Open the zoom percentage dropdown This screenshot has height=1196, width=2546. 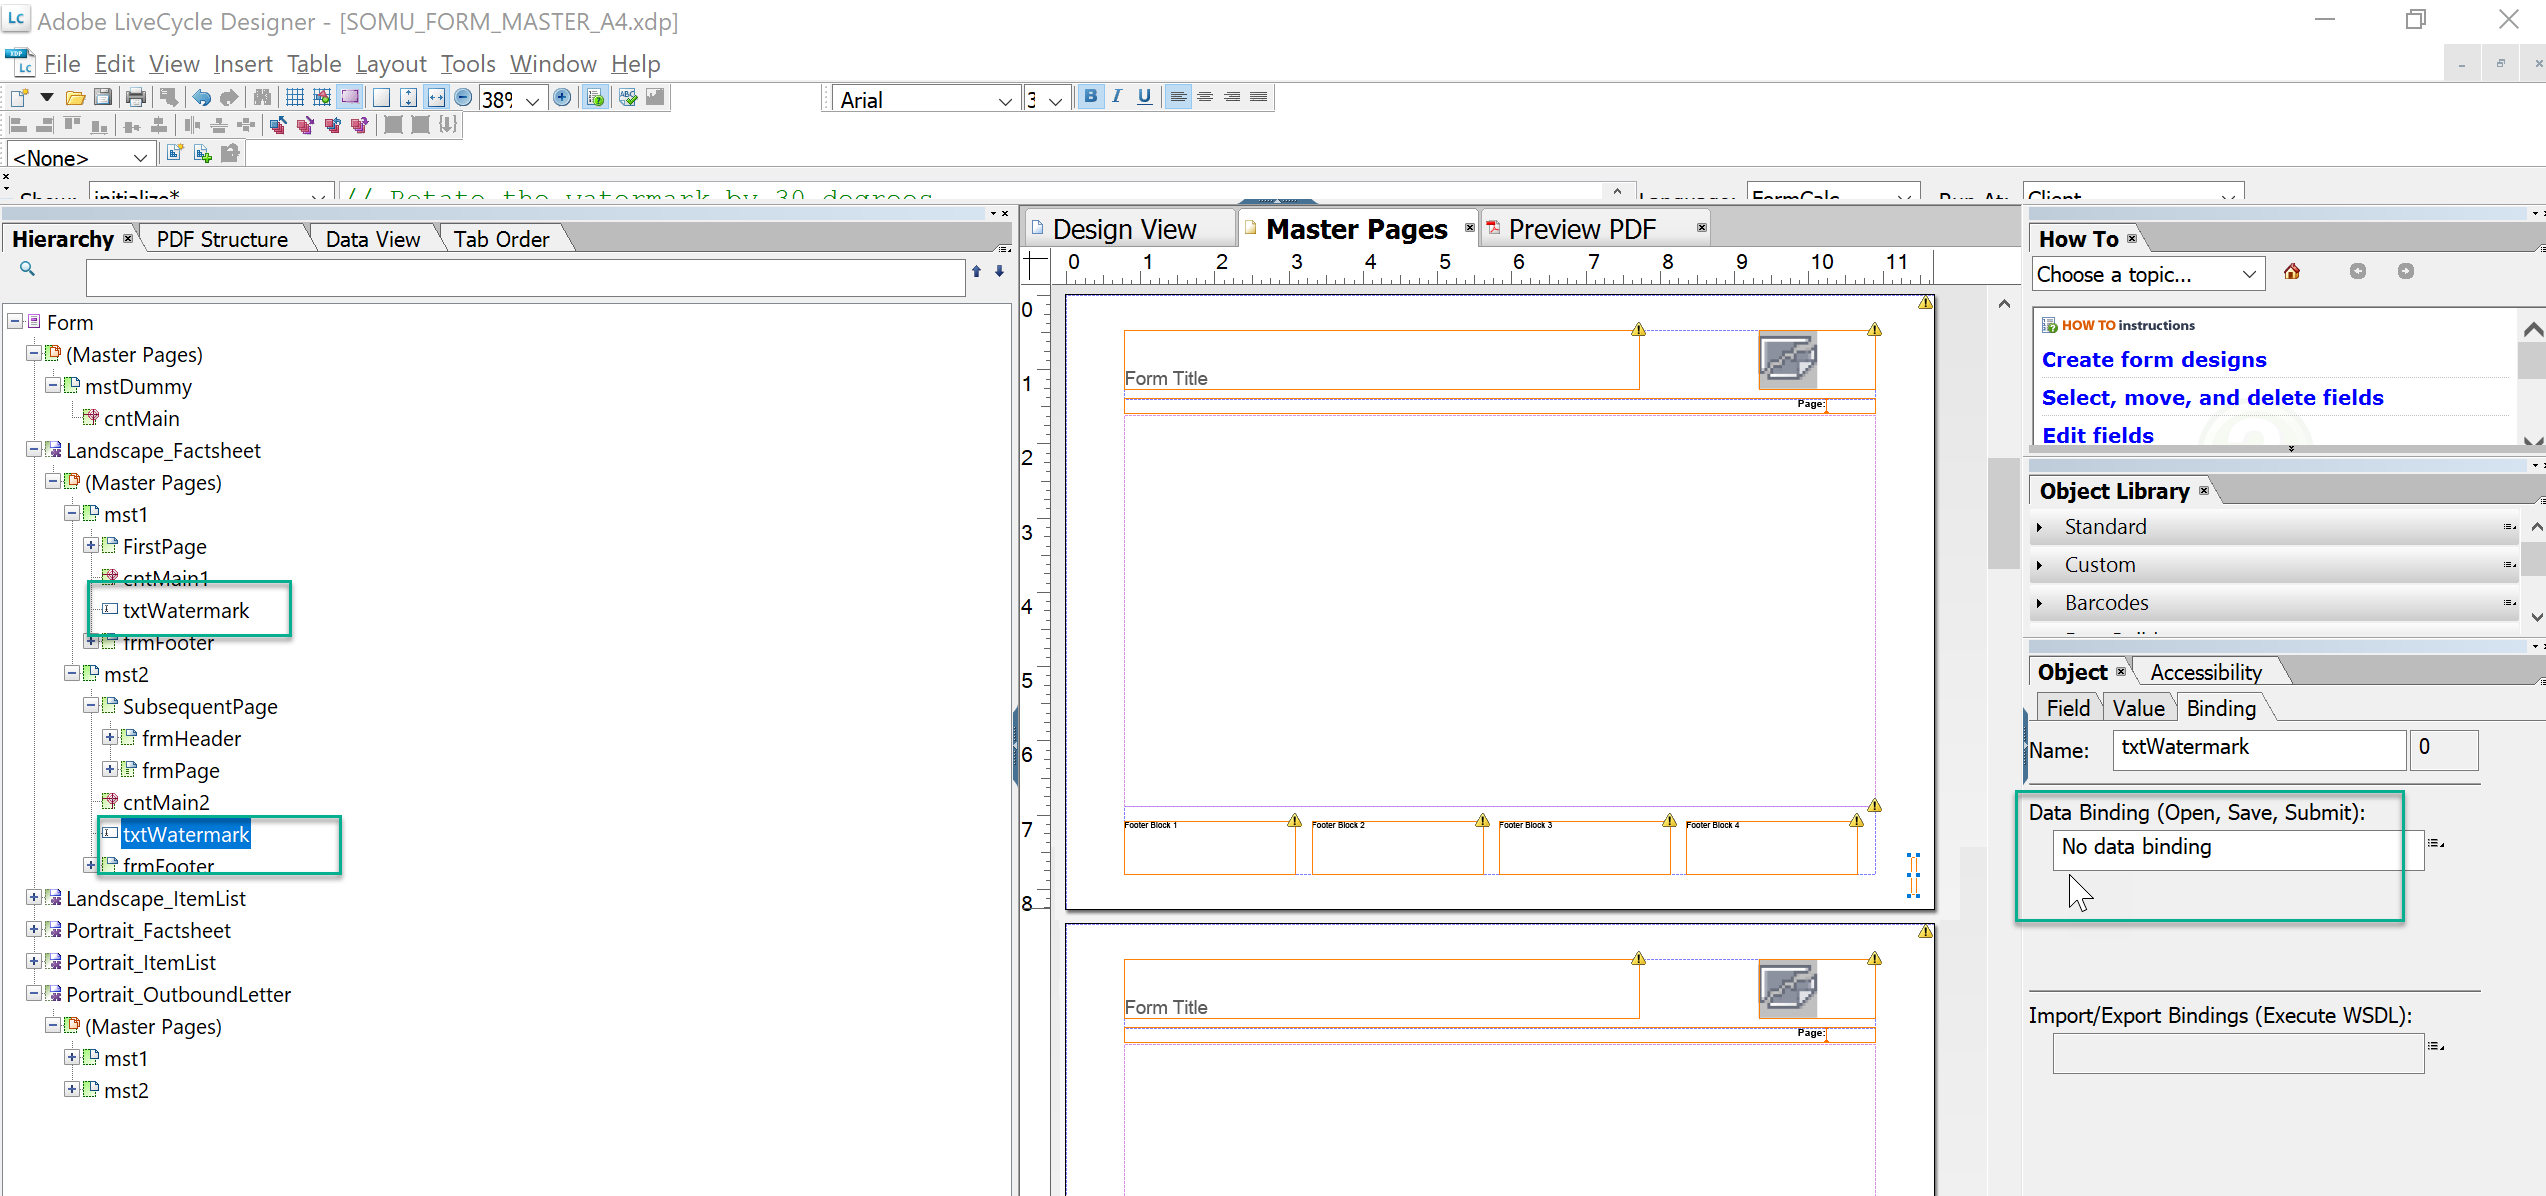tap(533, 100)
